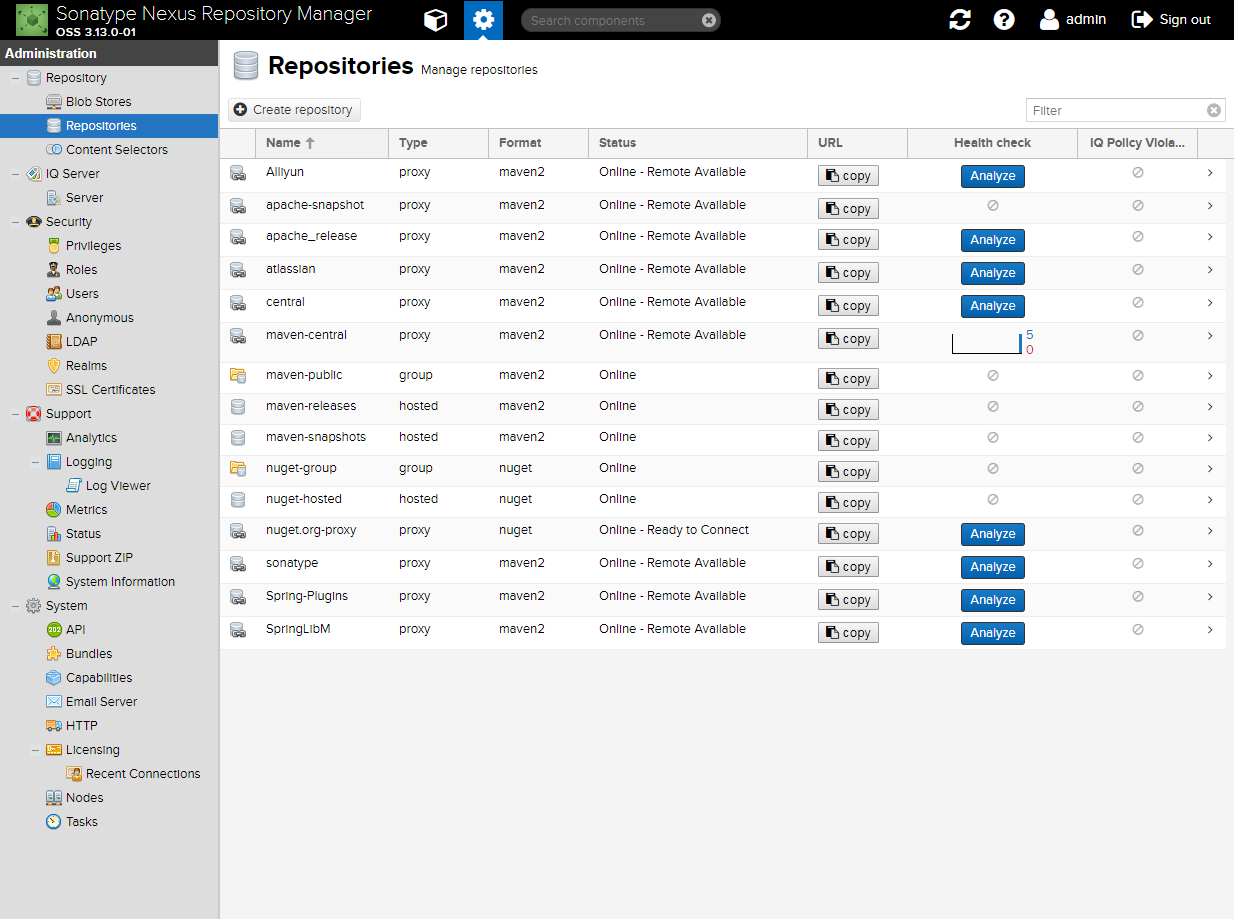Copy URL of maven-releases repository
Screen dimensions: 1234x919
tap(848, 410)
